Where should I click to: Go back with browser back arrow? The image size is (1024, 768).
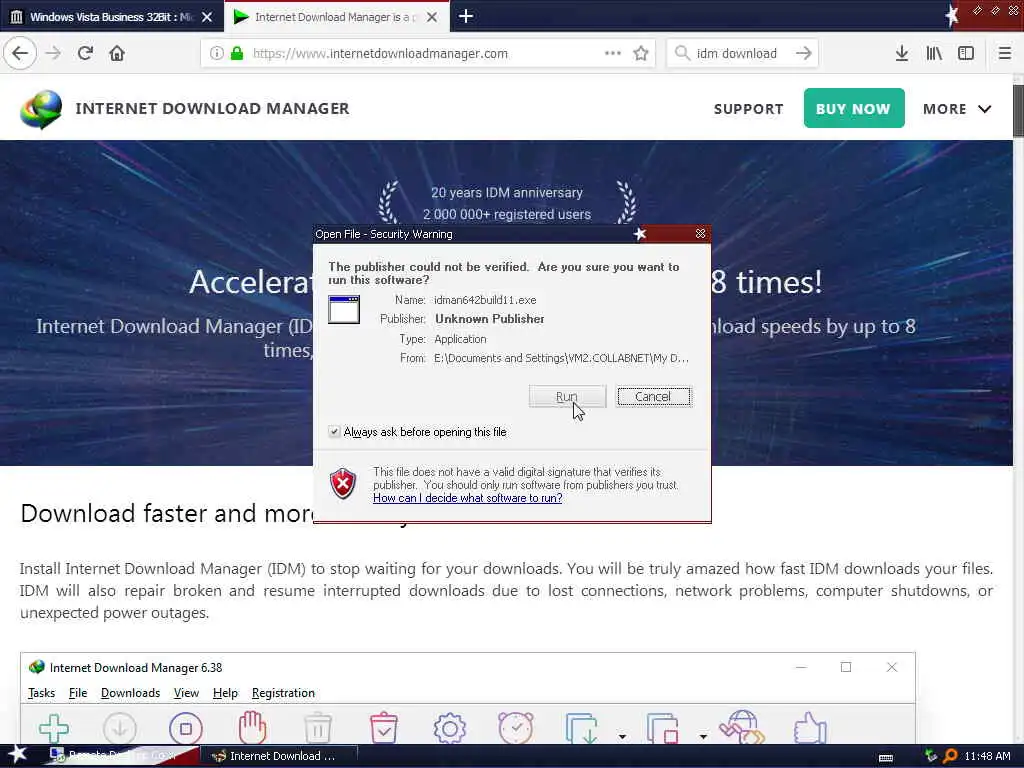coord(20,54)
